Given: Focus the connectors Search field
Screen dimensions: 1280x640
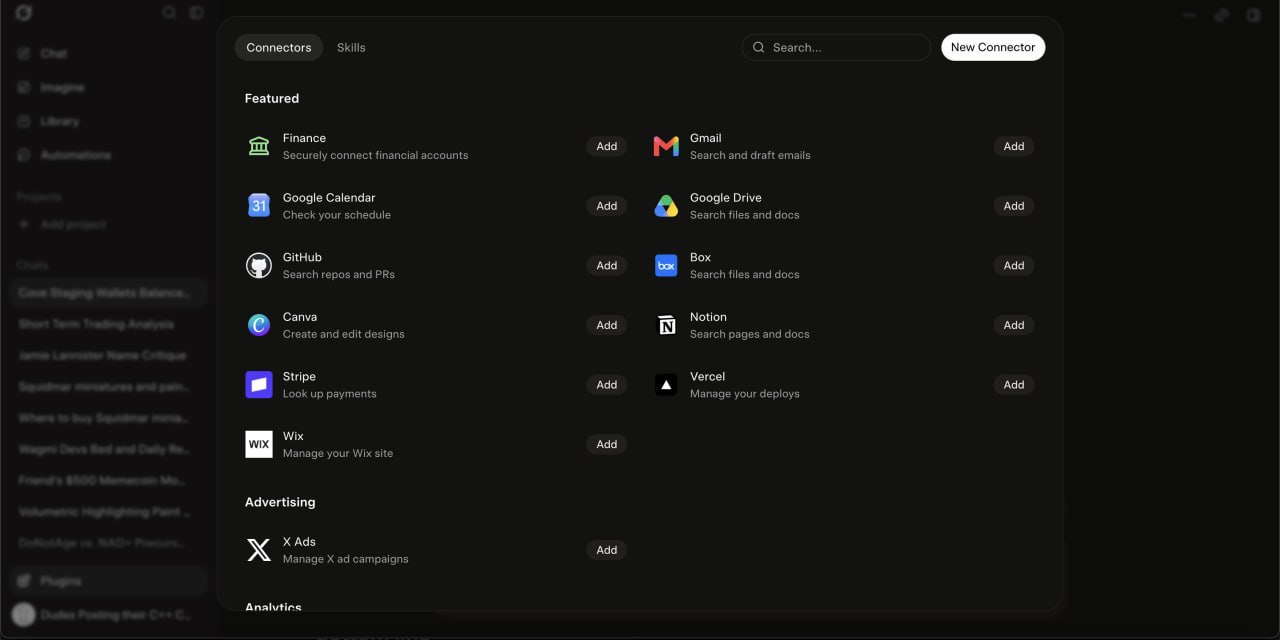Looking at the screenshot, I should click(x=836, y=47).
